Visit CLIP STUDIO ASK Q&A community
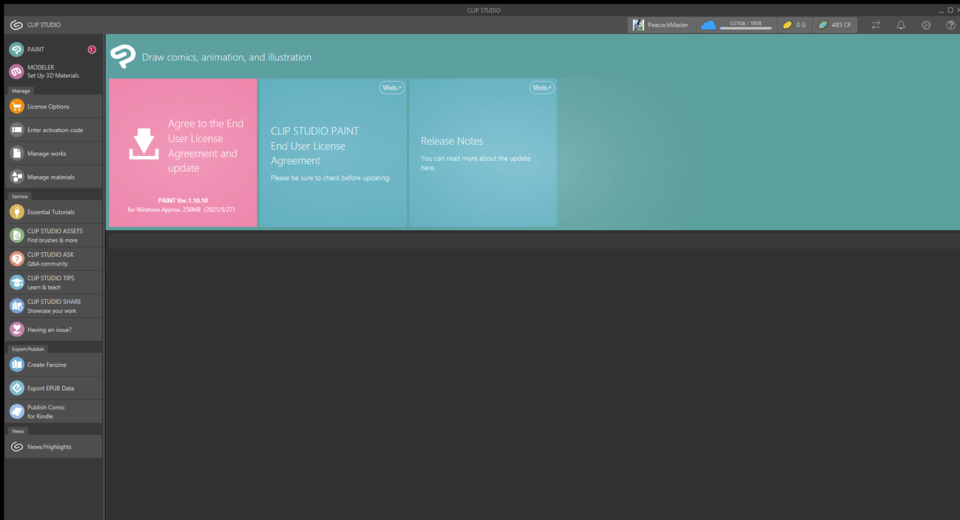Screen dimensions: 960x520 53,259
